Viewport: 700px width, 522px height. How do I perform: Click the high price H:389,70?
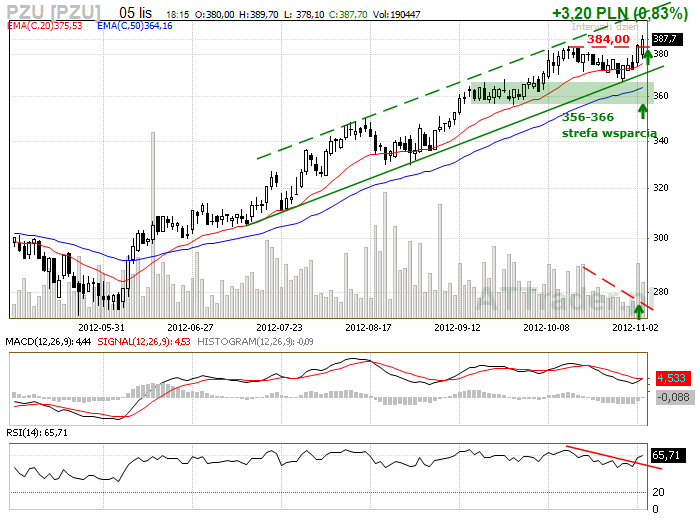pos(258,15)
